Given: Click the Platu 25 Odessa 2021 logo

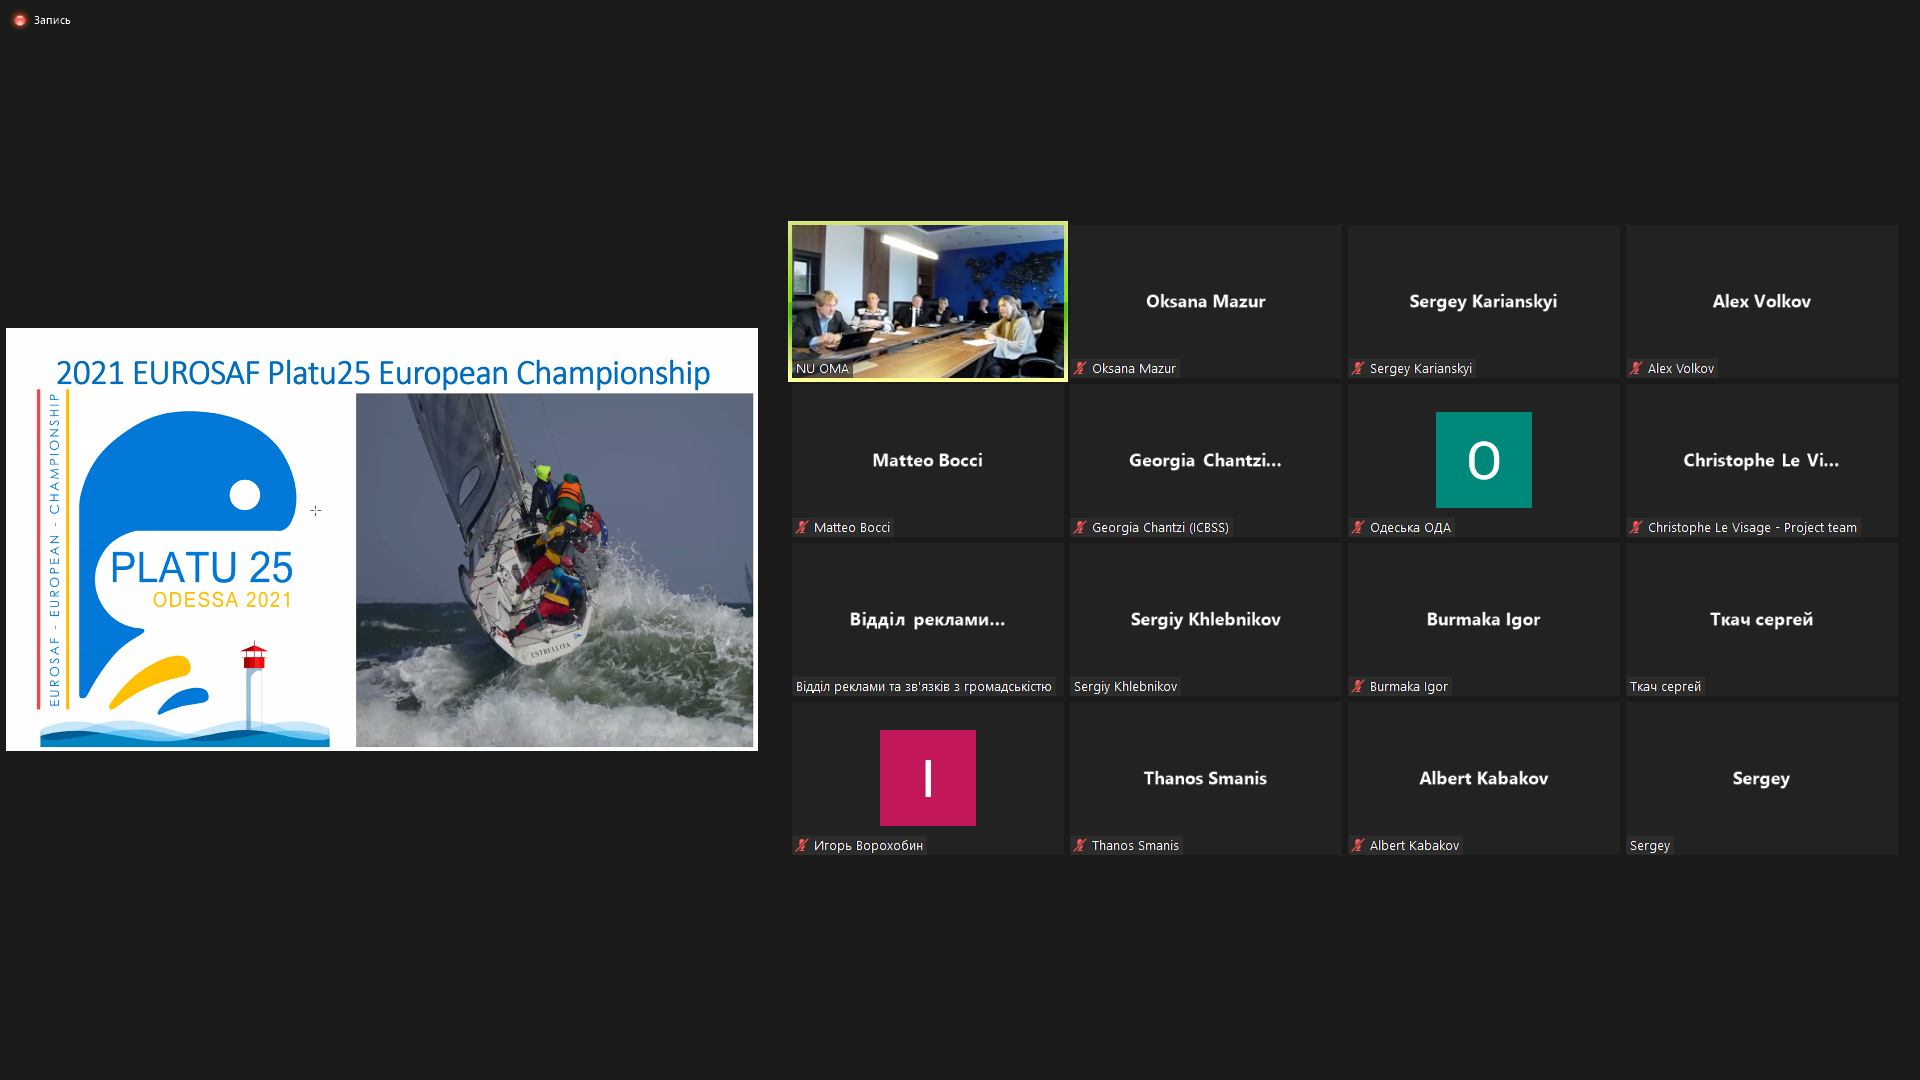Looking at the screenshot, I should click(185, 568).
